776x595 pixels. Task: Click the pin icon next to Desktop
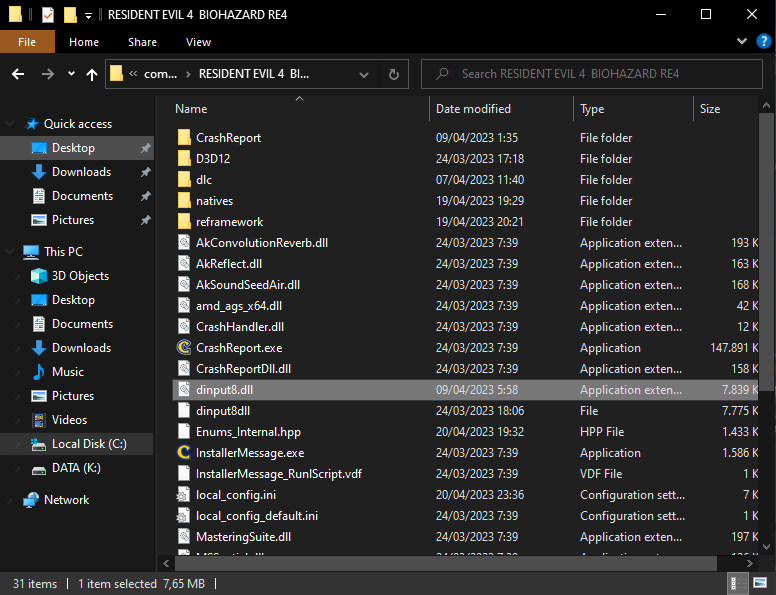coord(146,148)
